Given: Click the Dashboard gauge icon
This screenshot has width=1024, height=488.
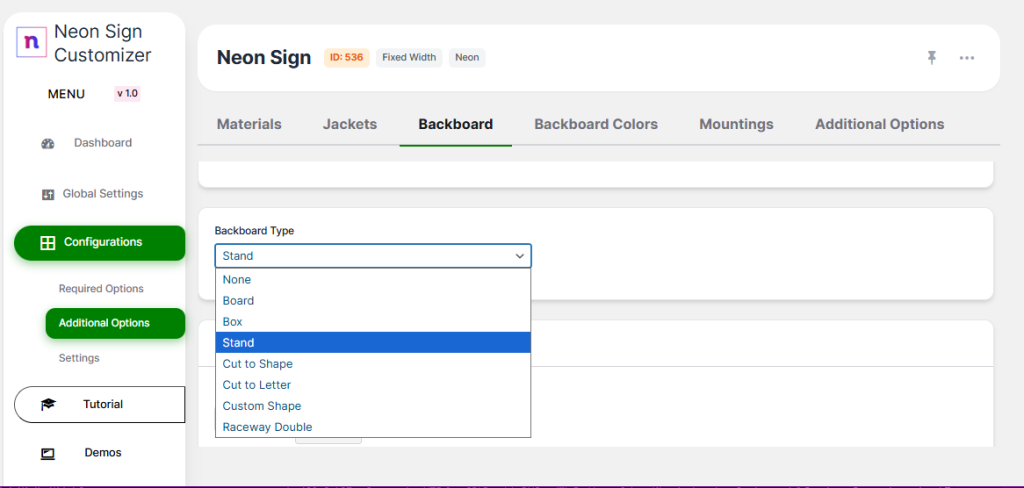Looking at the screenshot, I should (x=48, y=143).
